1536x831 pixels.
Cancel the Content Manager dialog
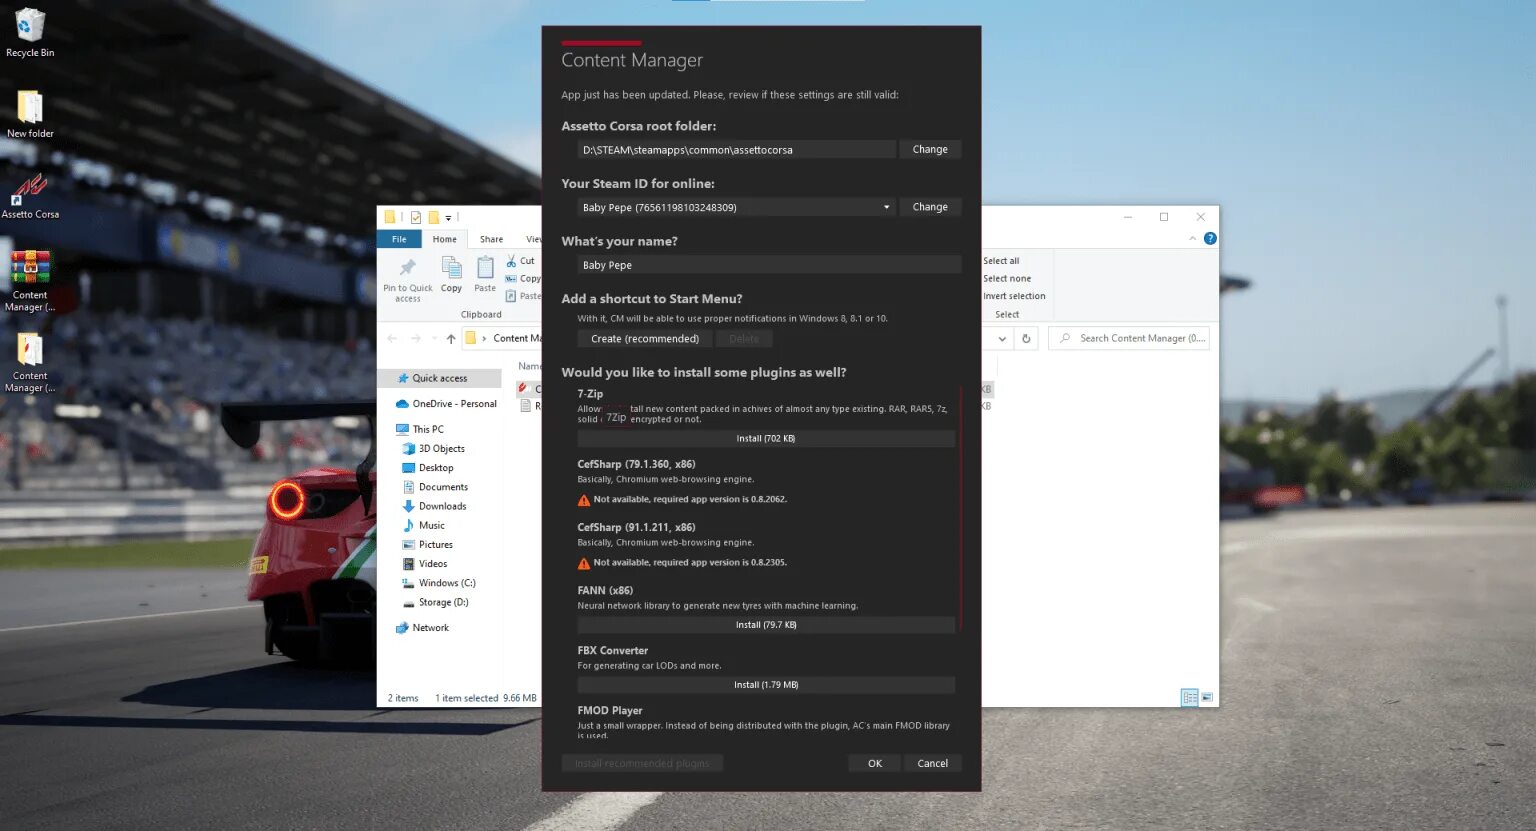[933, 763]
